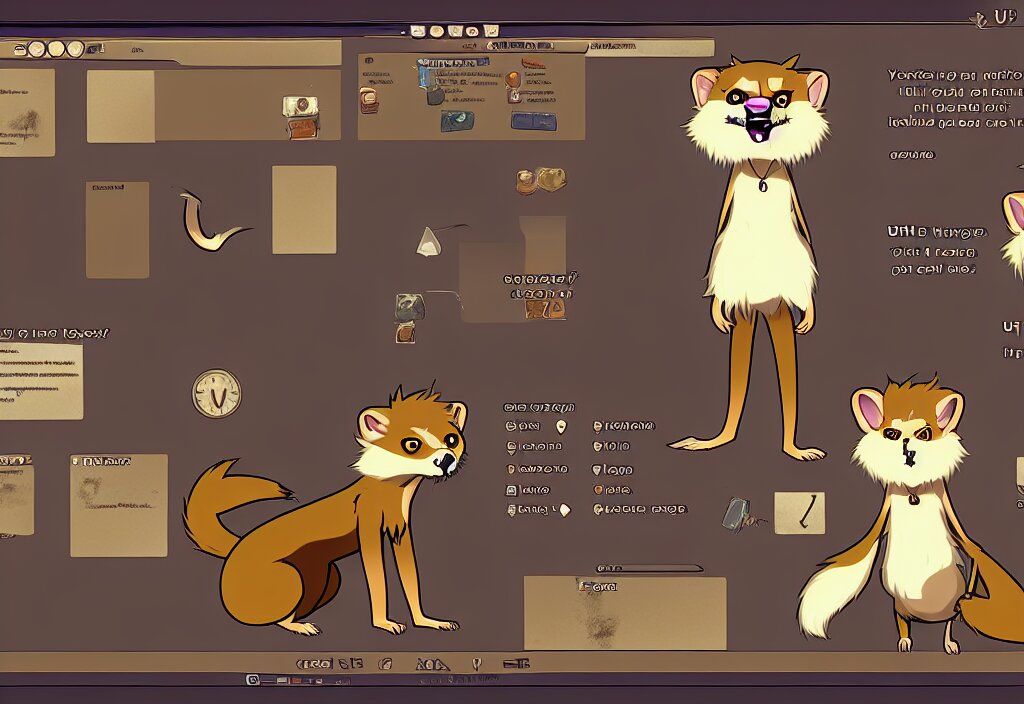The image size is (1024, 704).
Task: Select the brown satchel icon in the toolbar
Action: click(x=369, y=98)
